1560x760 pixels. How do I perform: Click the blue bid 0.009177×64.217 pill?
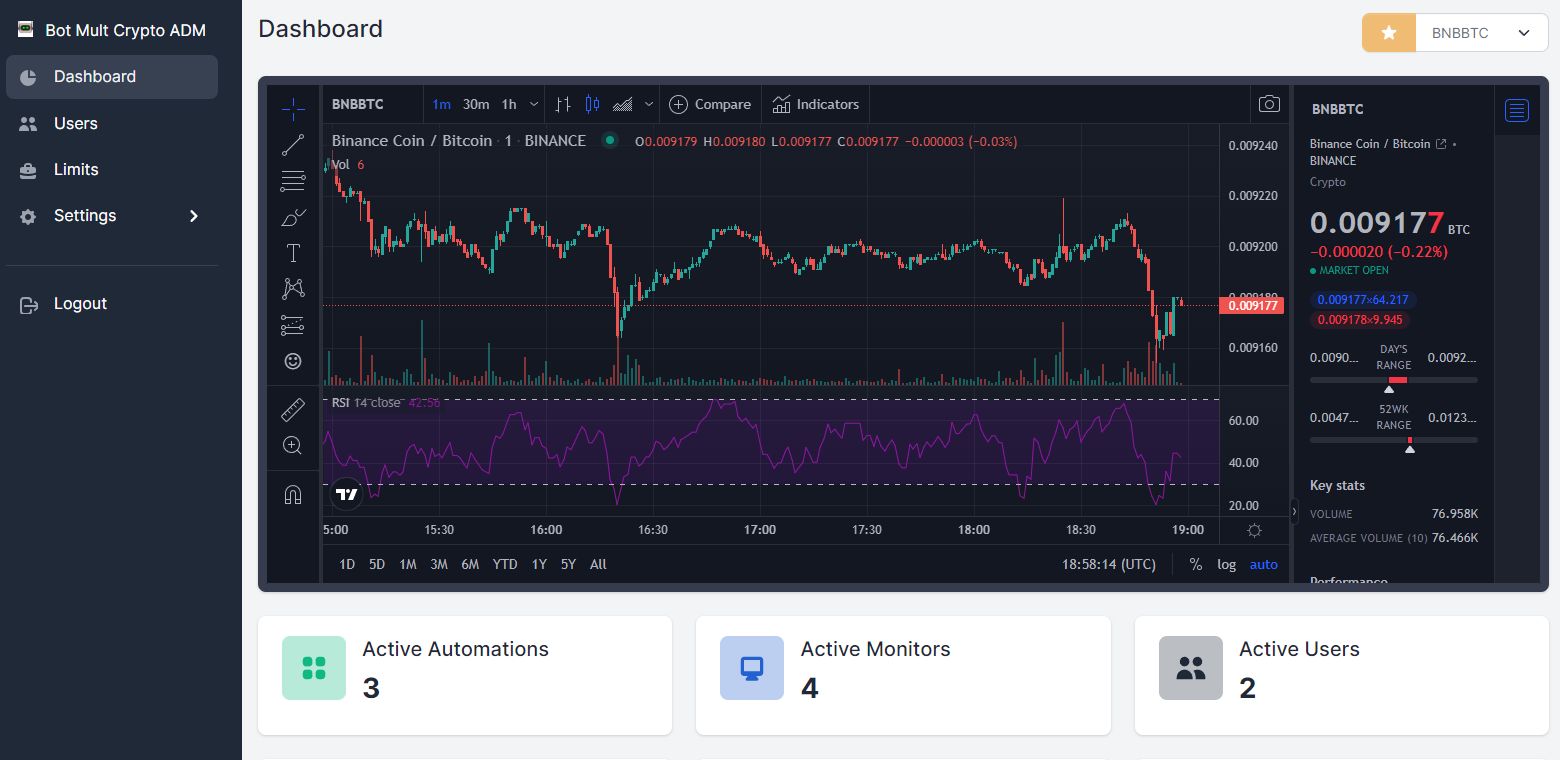(1363, 300)
